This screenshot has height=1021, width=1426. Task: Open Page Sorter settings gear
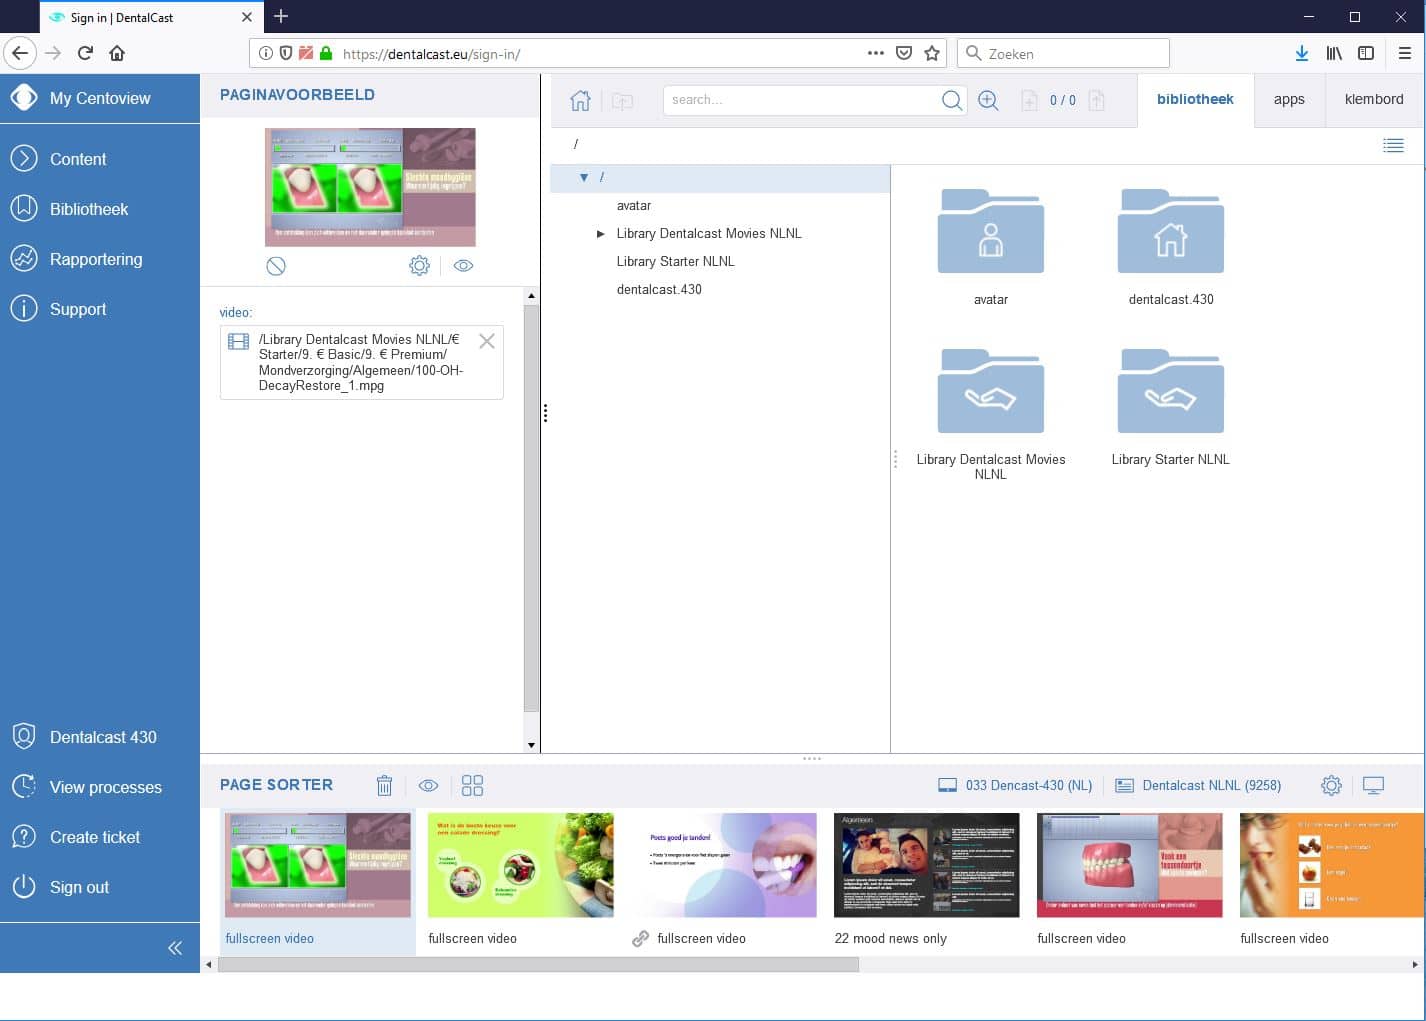point(1331,786)
